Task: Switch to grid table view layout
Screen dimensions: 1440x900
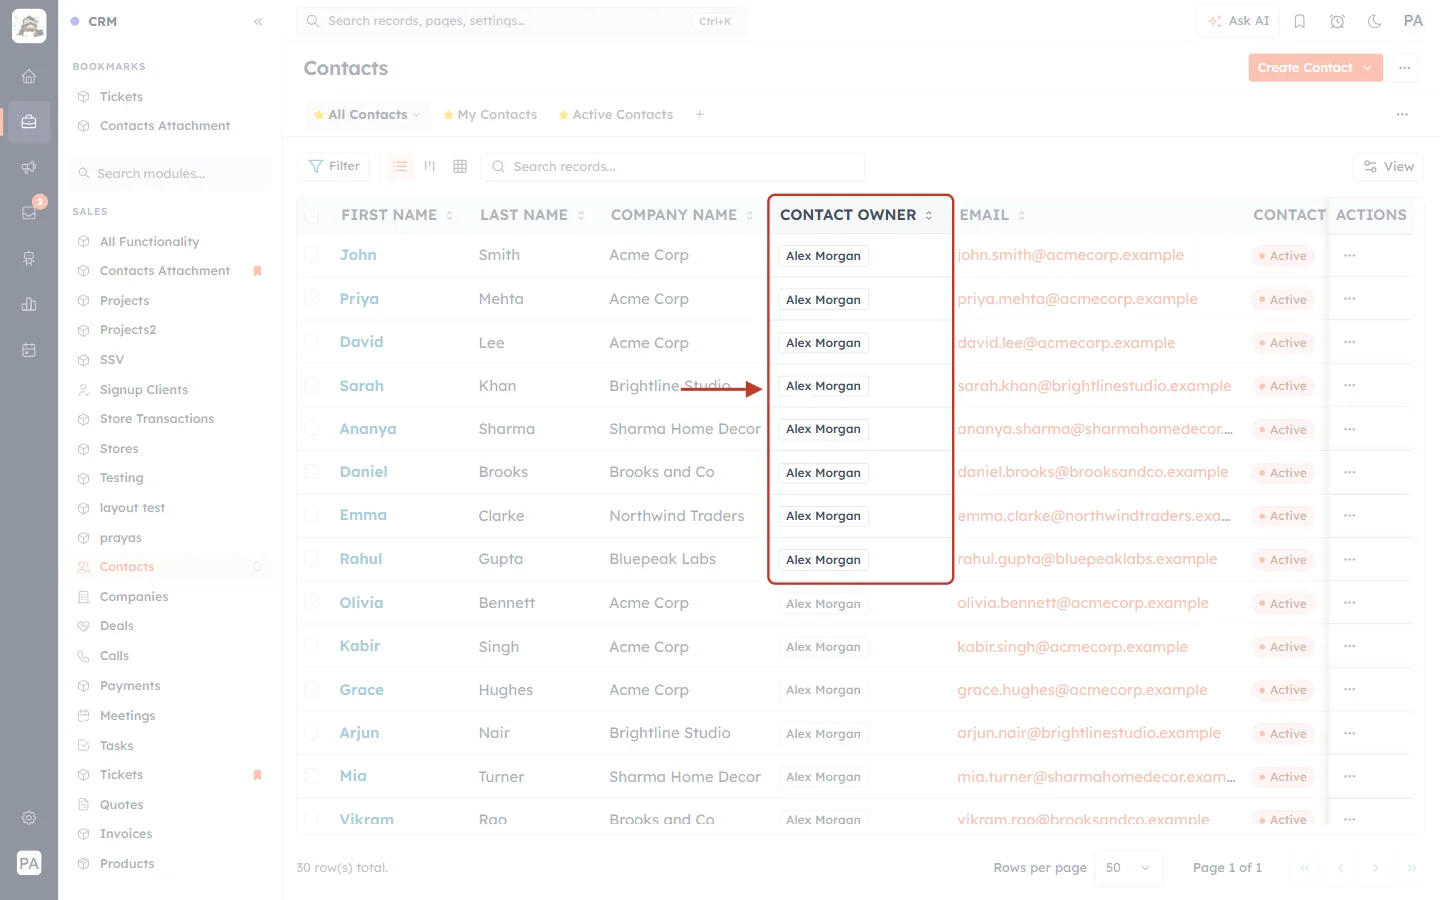Action: coord(460,166)
